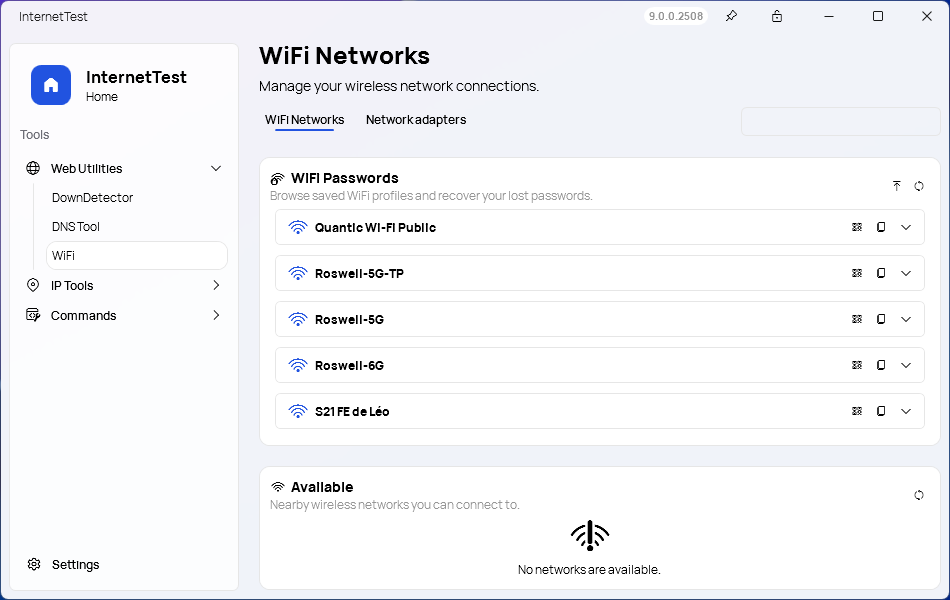Show QR code for Quantic Wi-Fi Public
The width and height of the screenshot is (950, 600).
[x=857, y=227]
